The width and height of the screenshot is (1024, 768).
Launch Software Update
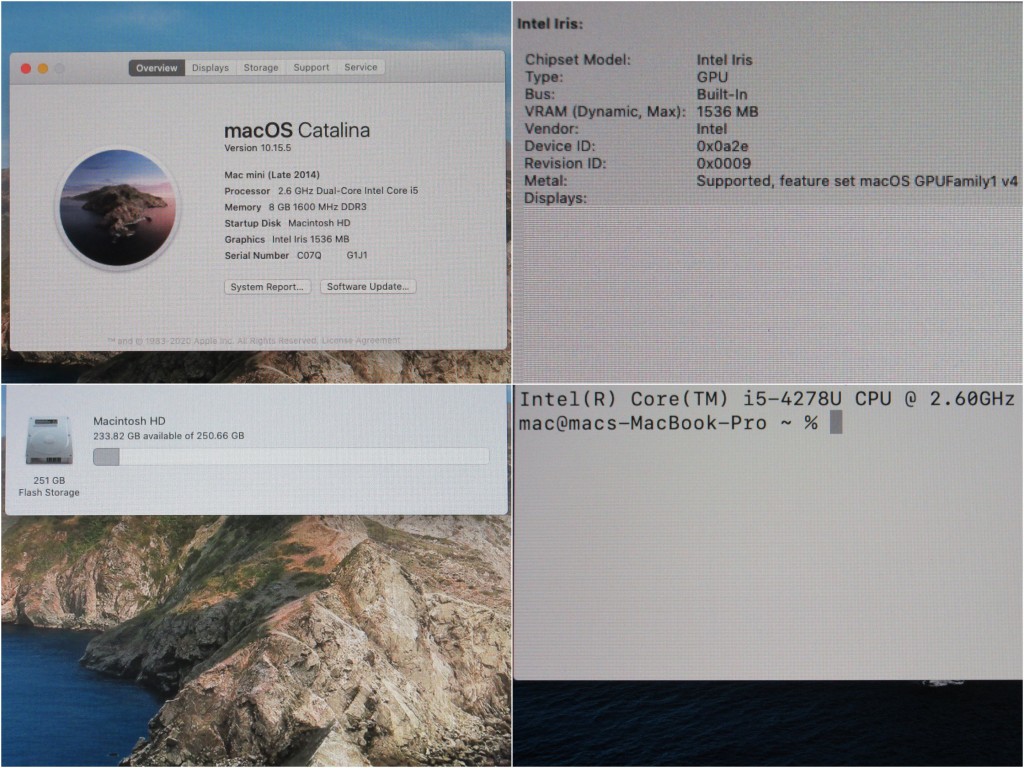[x=368, y=287]
